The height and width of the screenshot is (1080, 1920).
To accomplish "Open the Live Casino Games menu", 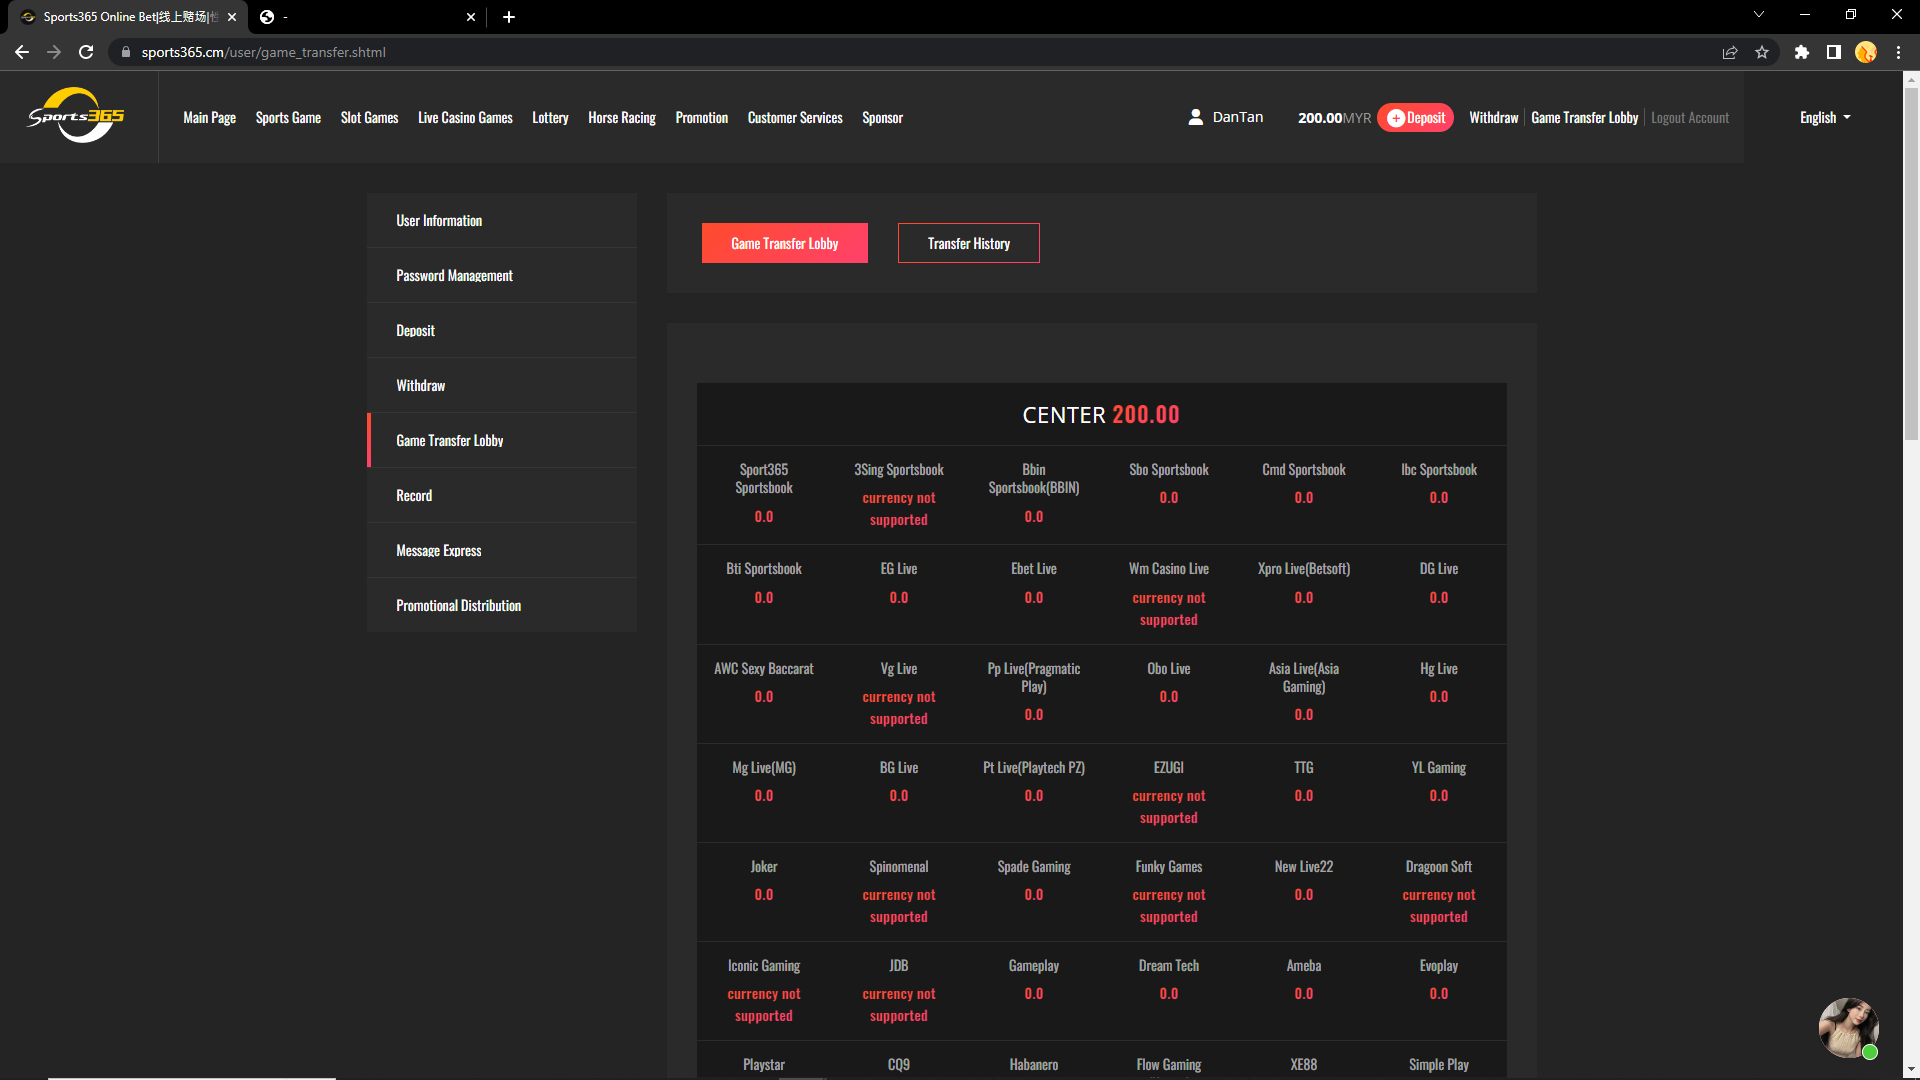I will [x=465, y=117].
